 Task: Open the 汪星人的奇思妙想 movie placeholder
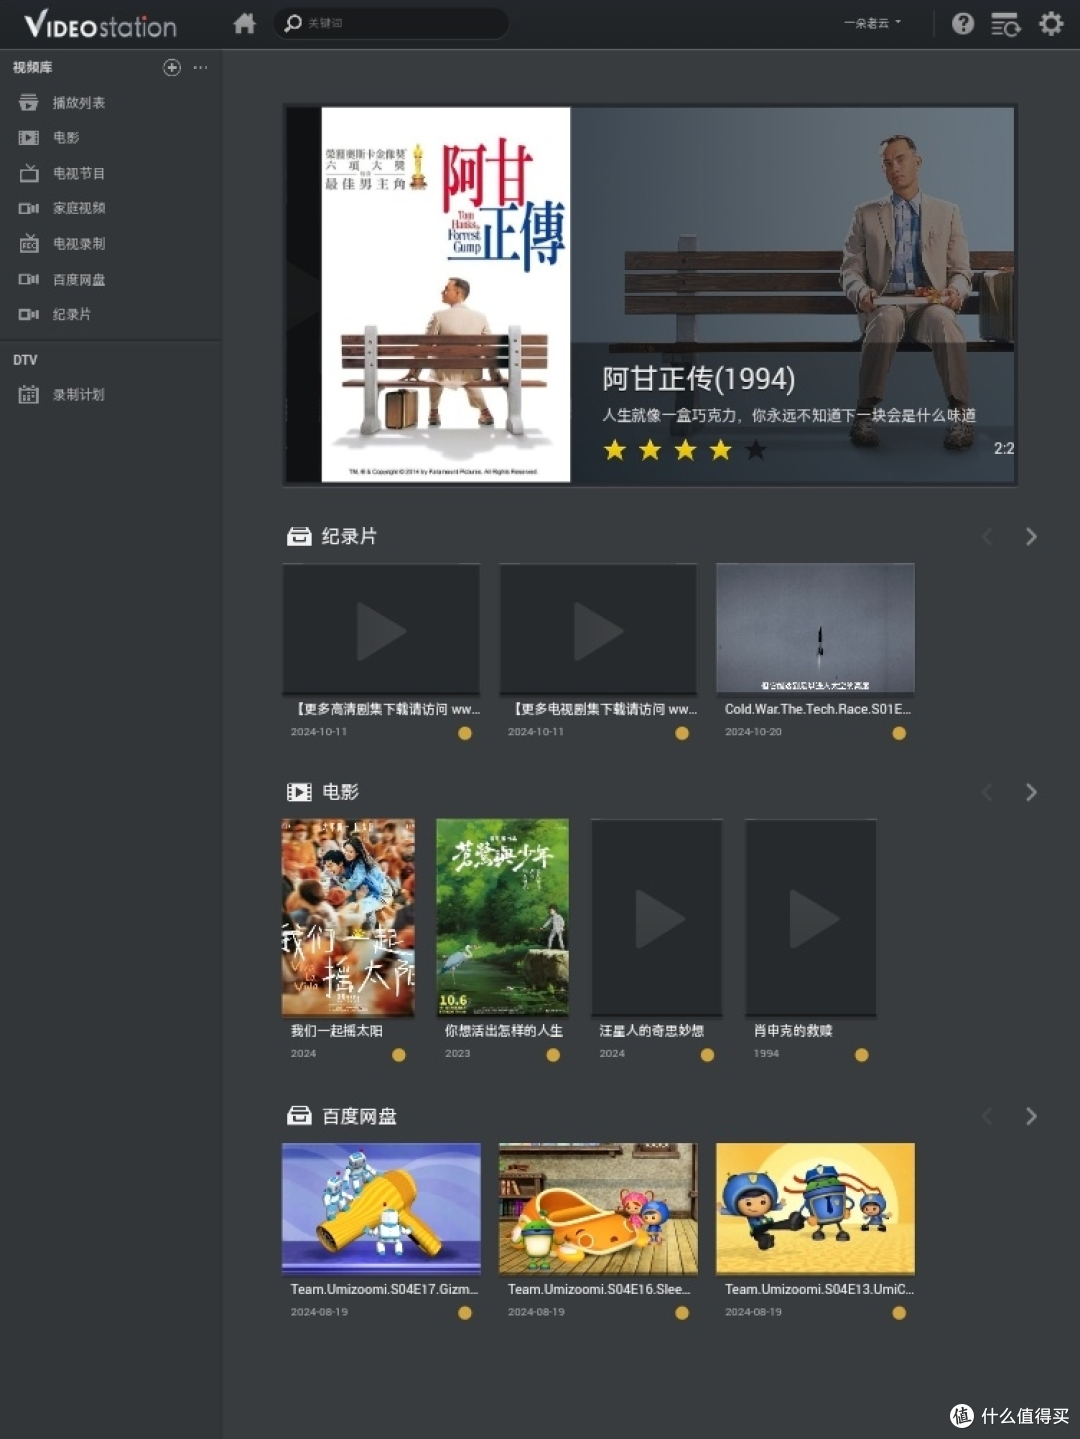tap(657, 917)
